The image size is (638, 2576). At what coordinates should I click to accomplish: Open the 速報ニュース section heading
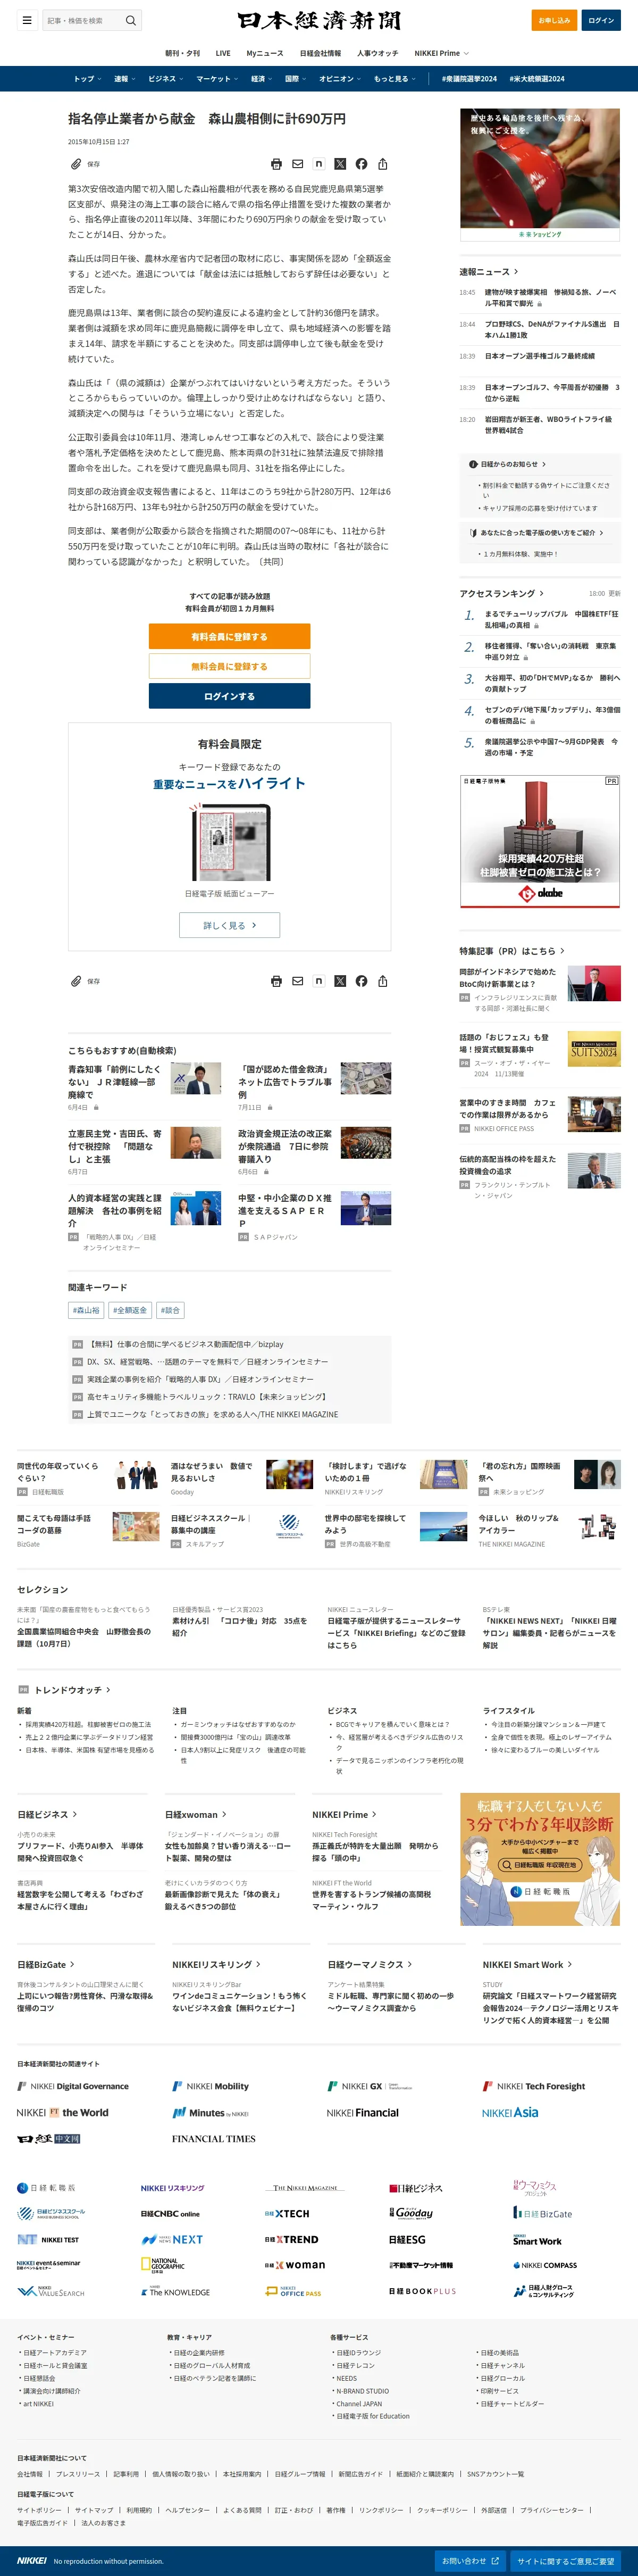click(489, 272)
